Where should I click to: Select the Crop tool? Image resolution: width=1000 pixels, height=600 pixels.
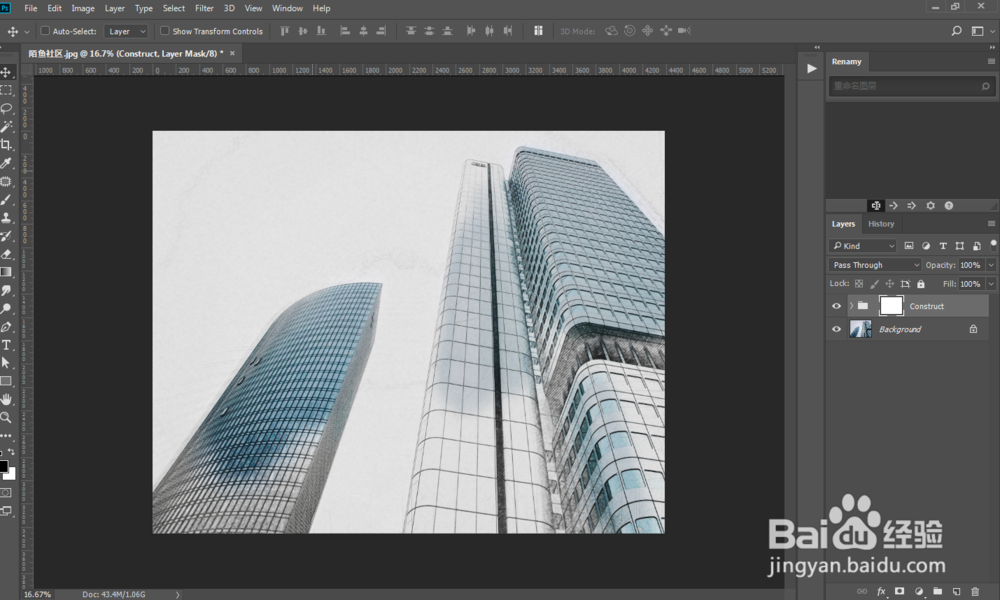[x=6, y=145]
